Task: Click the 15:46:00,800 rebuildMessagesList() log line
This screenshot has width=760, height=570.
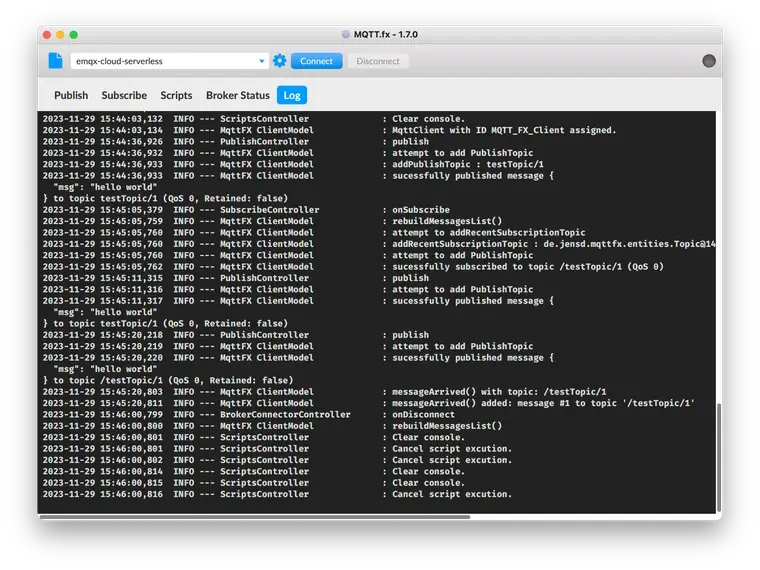Action: point(272,426)
